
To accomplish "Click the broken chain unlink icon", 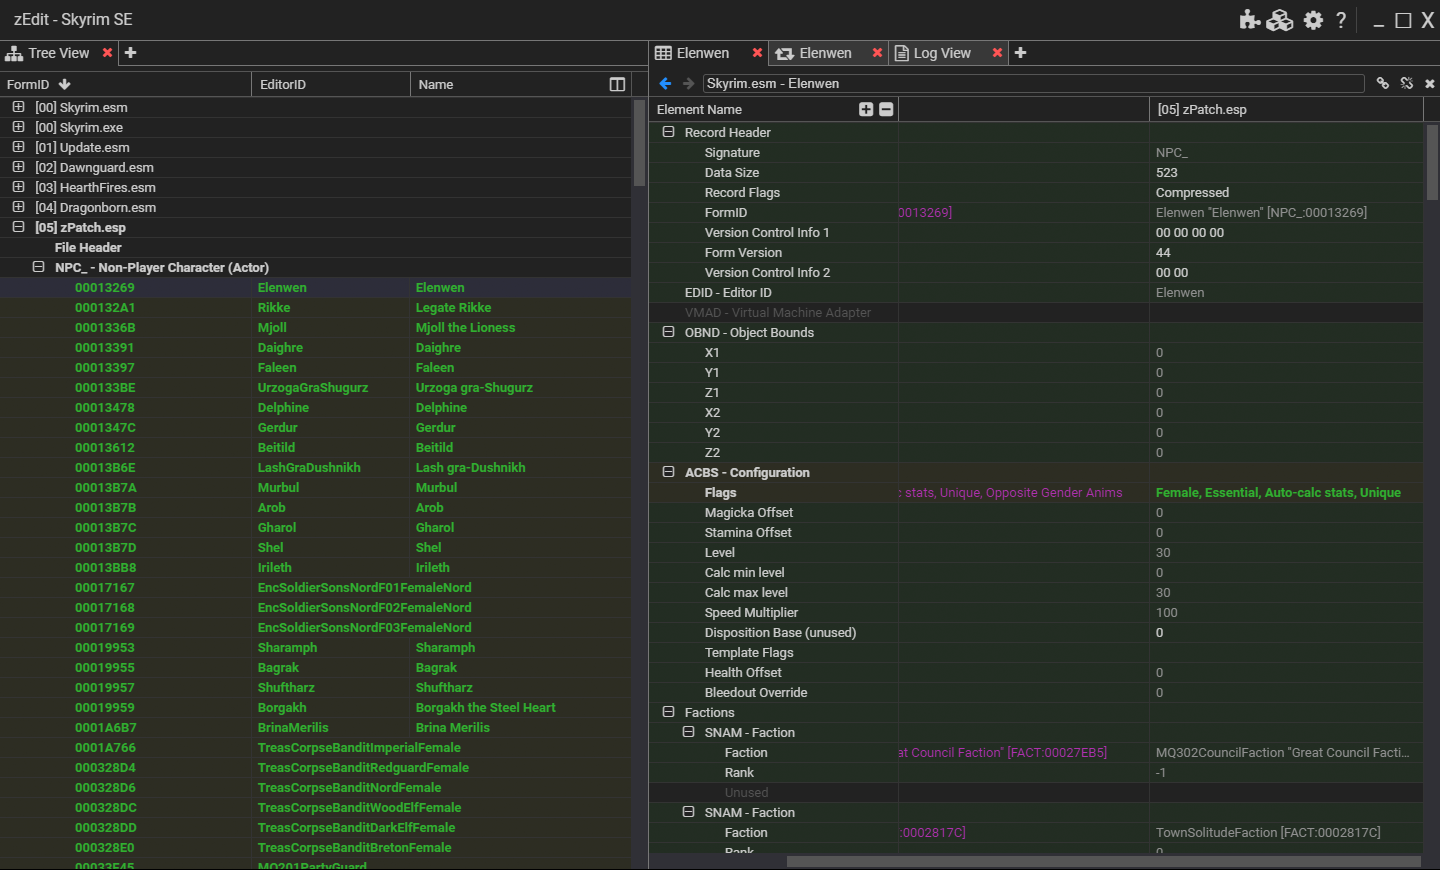I will tap(1407, 84).
